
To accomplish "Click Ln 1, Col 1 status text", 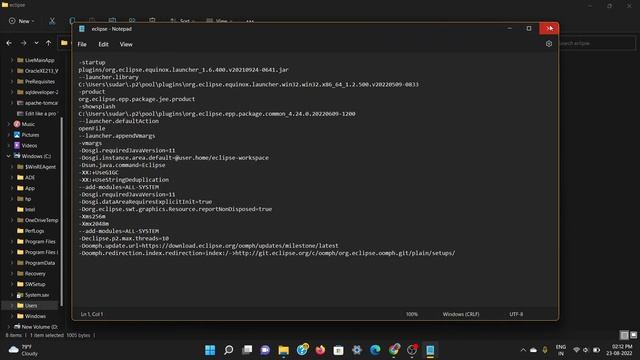I will point(92,314).
